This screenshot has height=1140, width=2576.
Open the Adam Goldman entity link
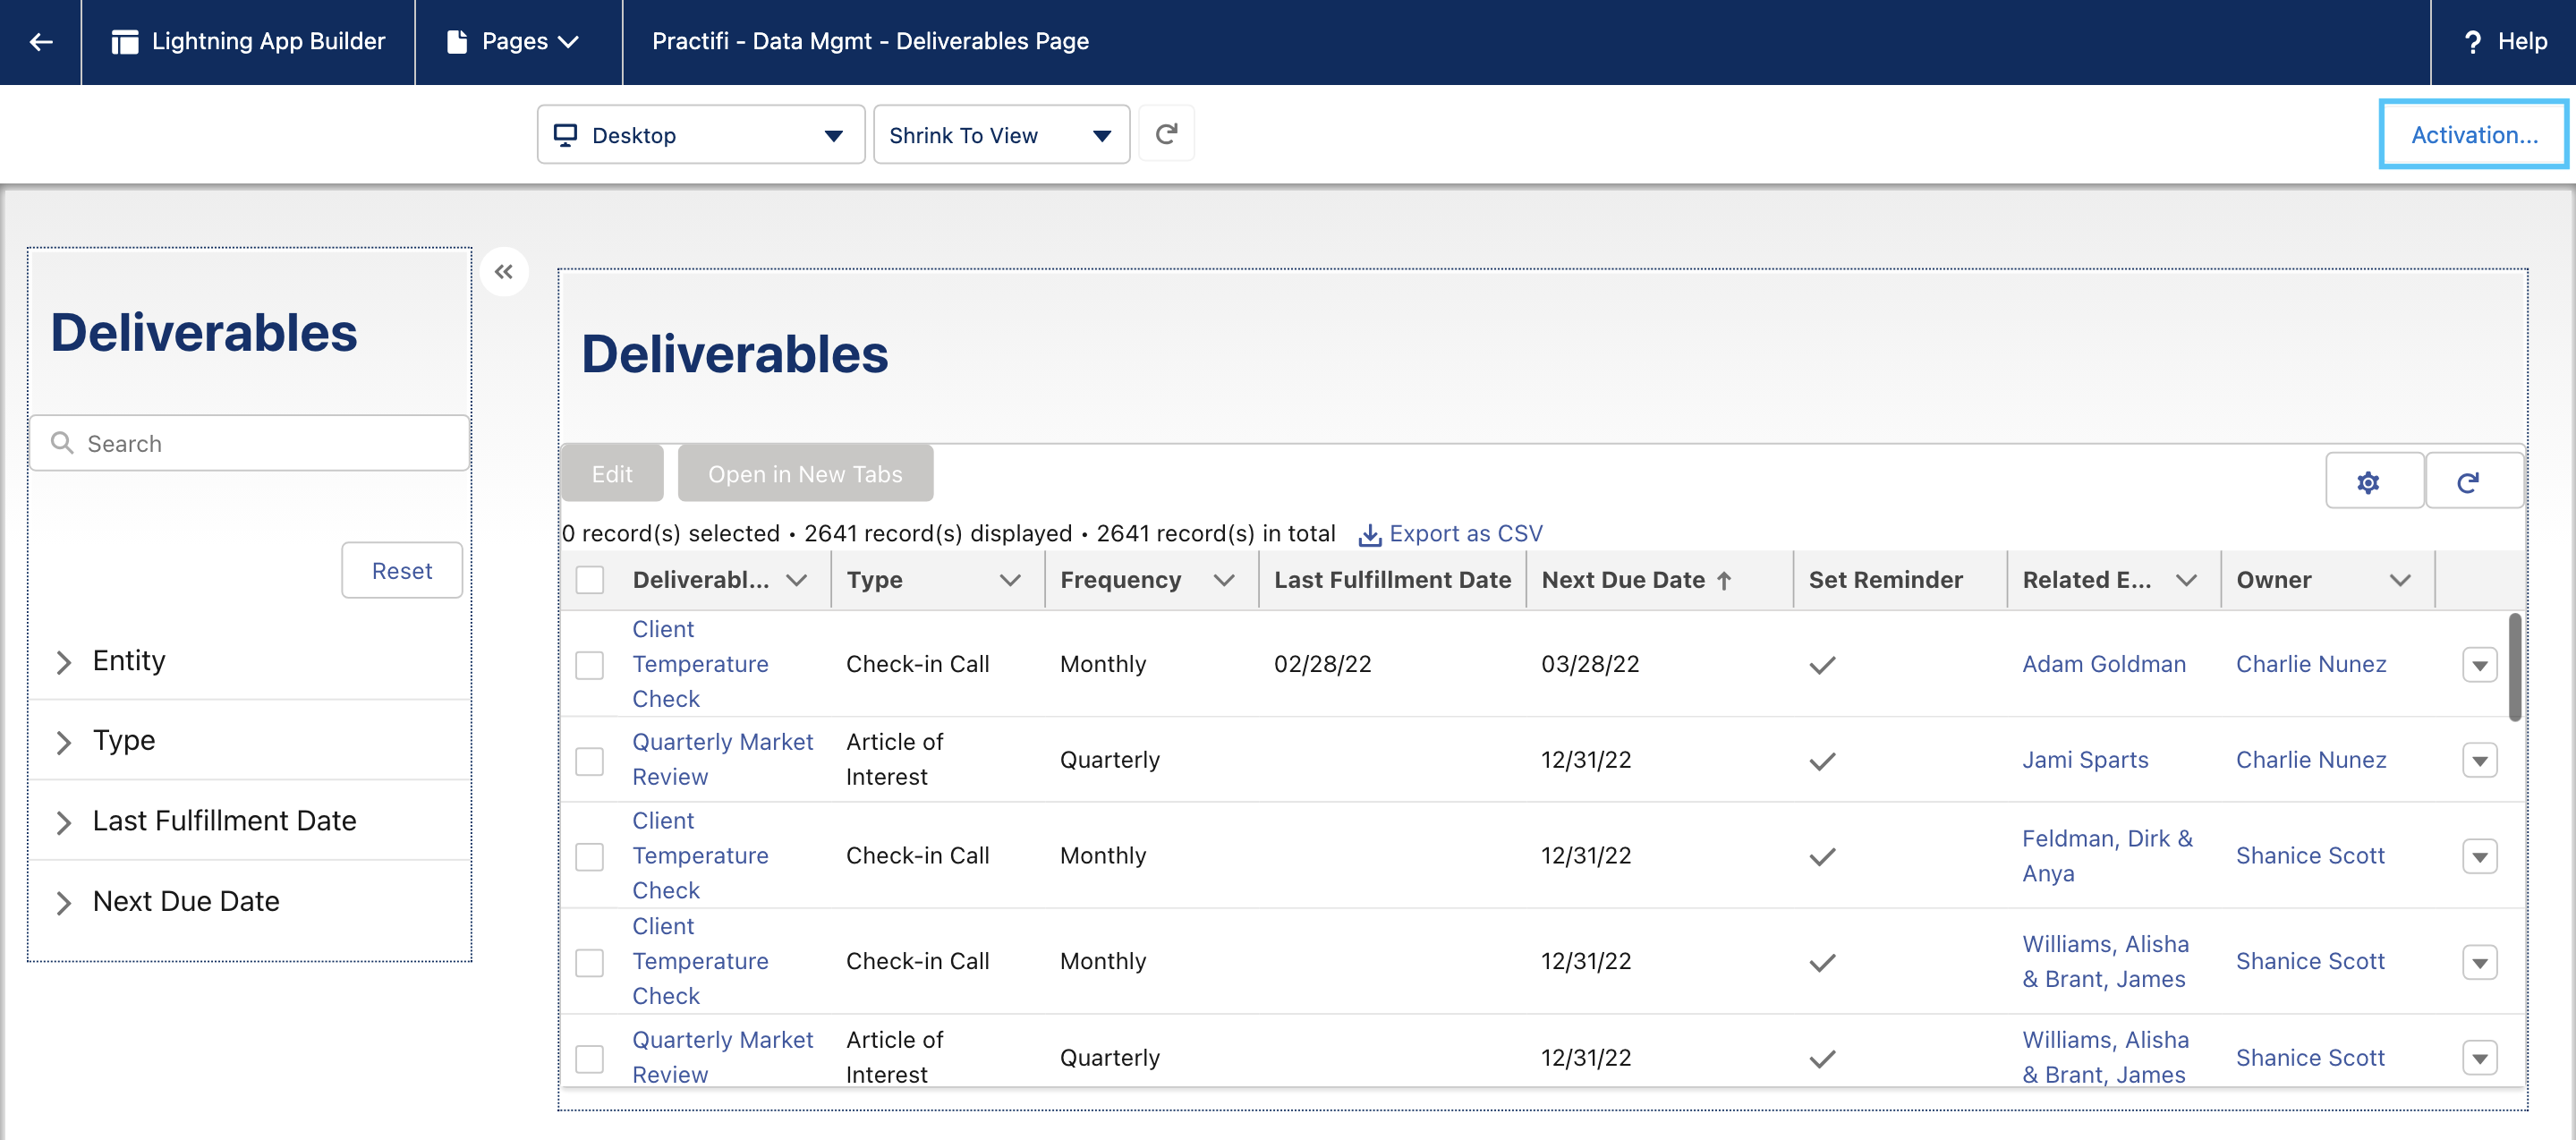[x=2103, y=665]
